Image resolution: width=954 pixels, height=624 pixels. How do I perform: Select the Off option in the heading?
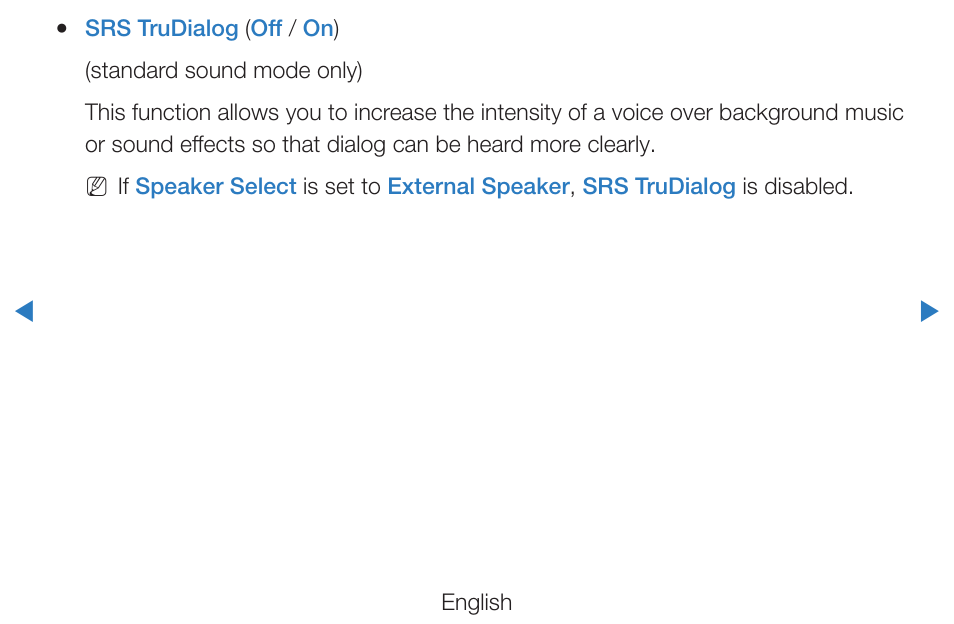pos(266,28)
